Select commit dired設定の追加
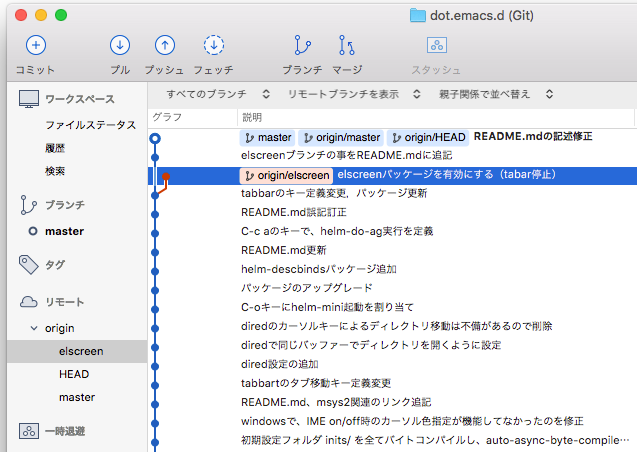The height and width of the screenshot is (452, 637). (x=280, y=364)
